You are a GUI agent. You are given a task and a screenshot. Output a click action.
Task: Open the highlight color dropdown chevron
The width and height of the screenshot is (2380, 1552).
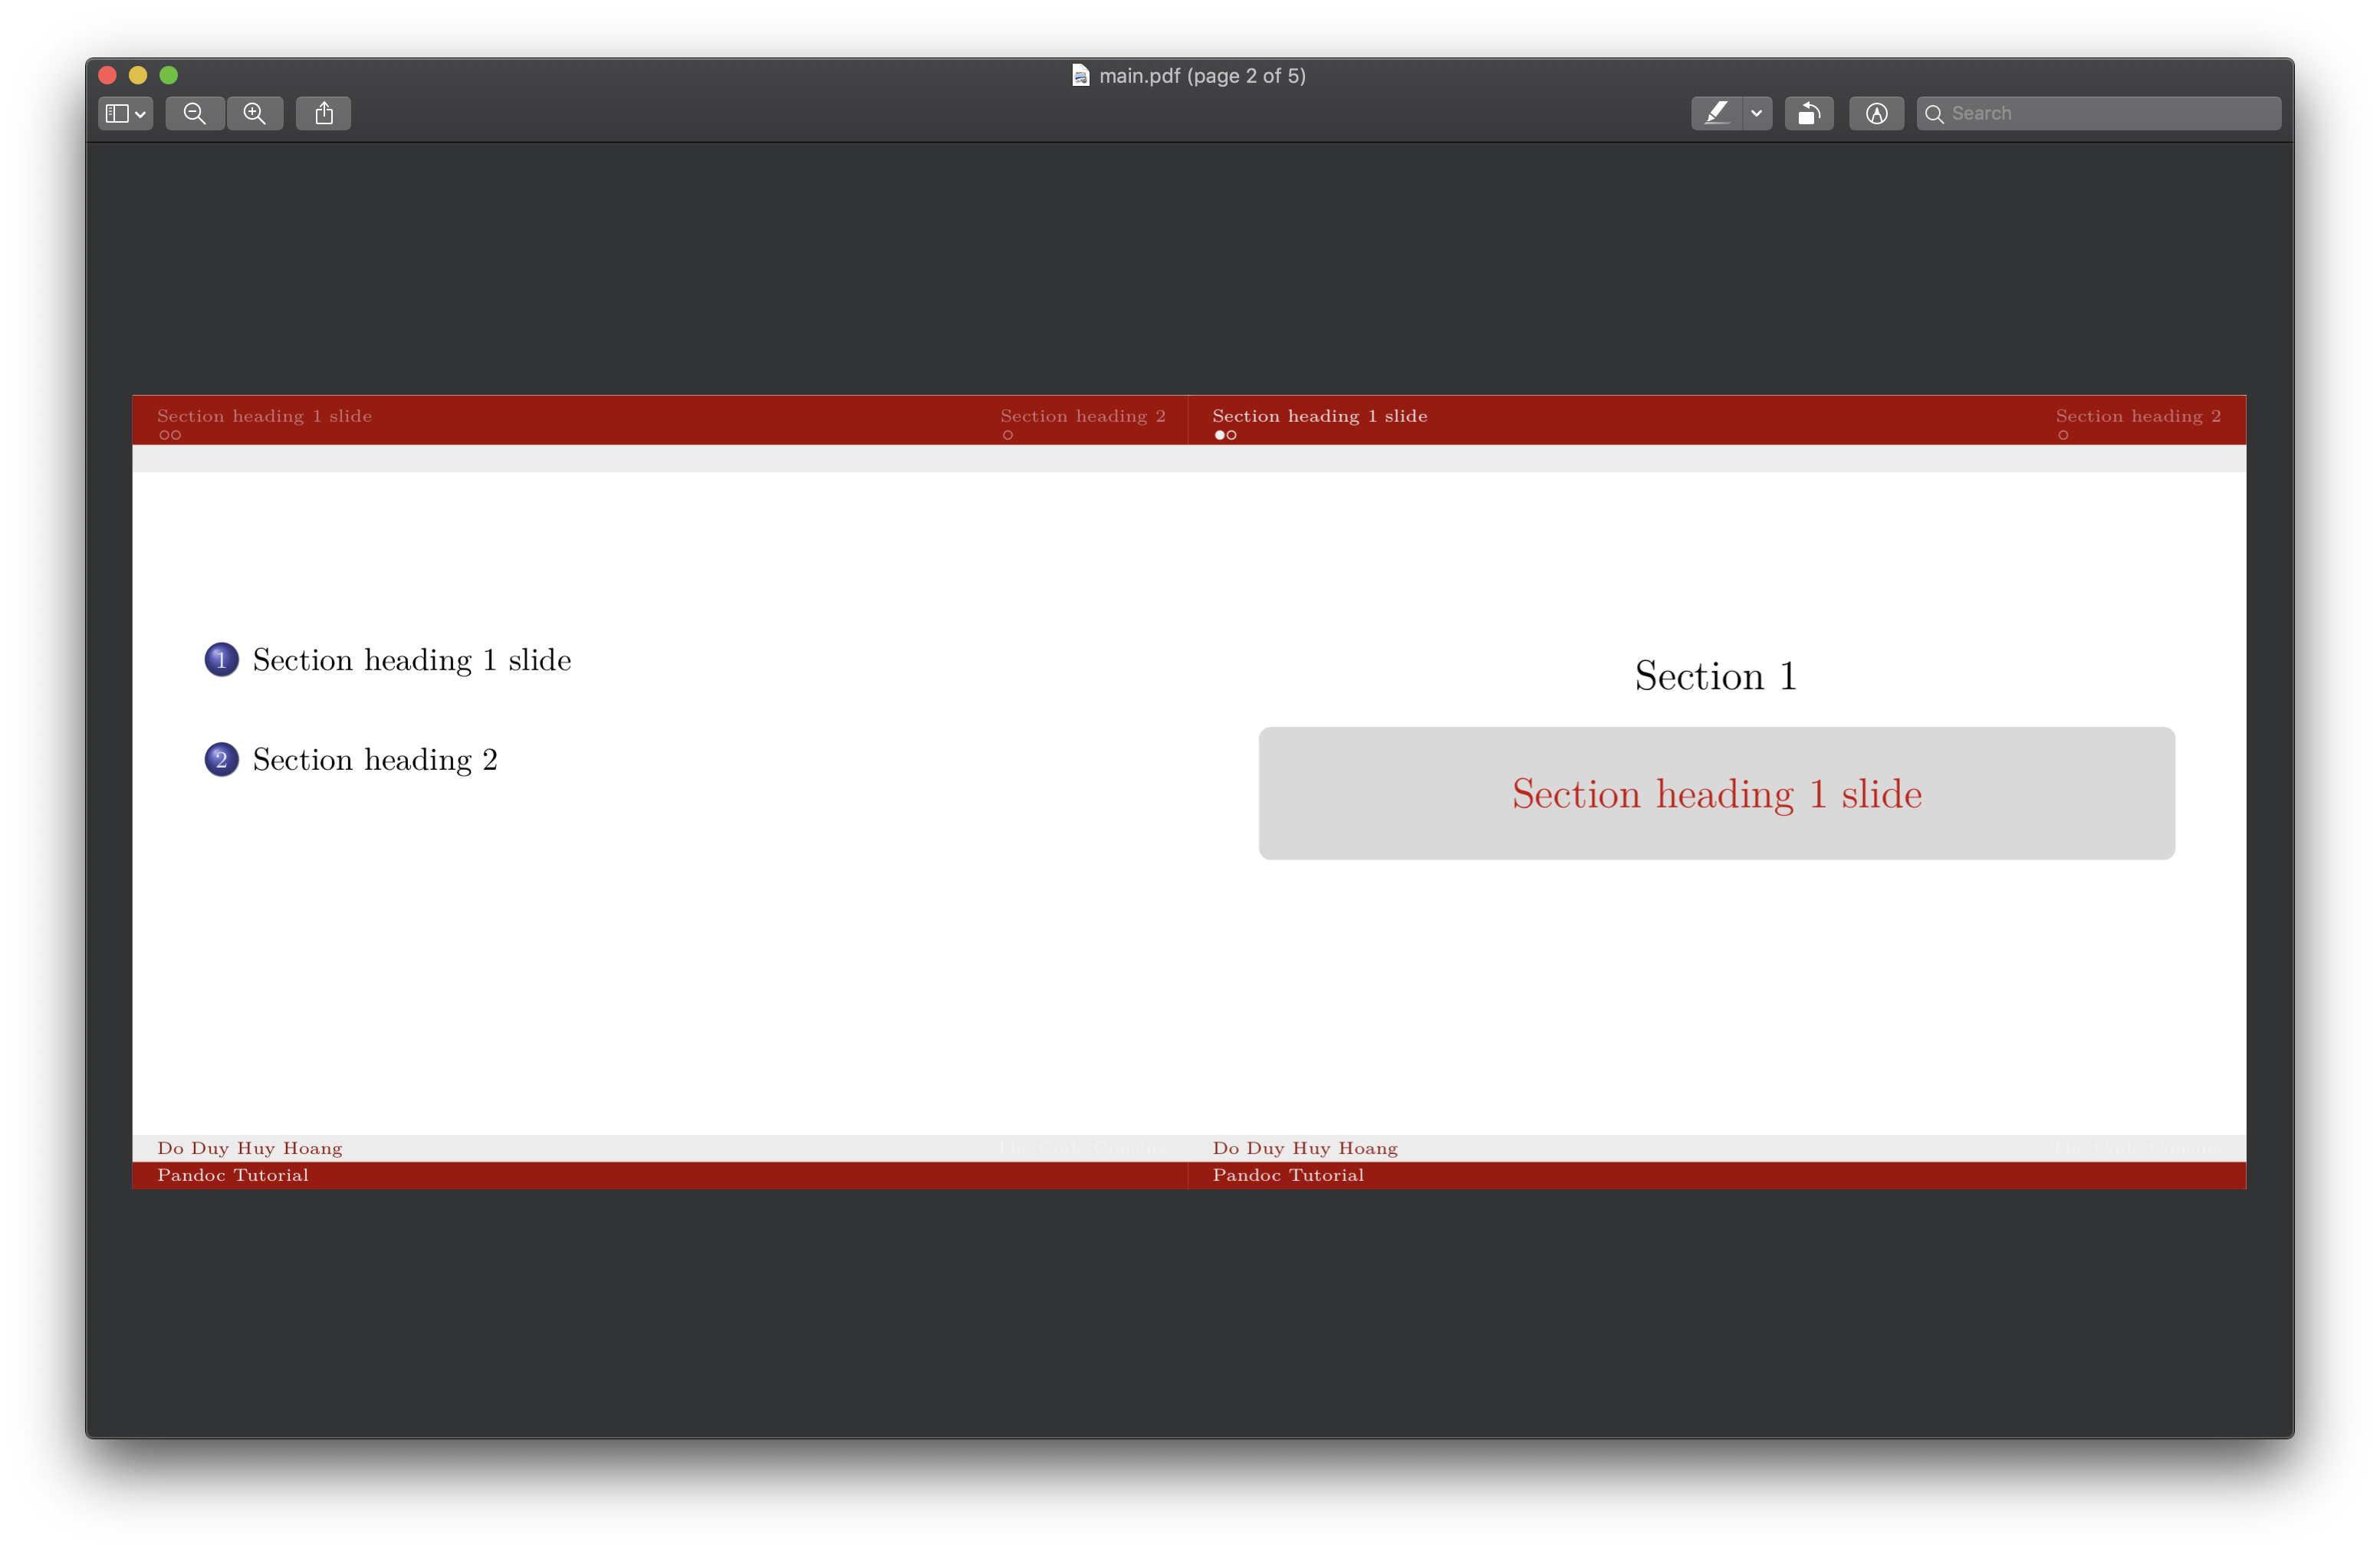1757,113
